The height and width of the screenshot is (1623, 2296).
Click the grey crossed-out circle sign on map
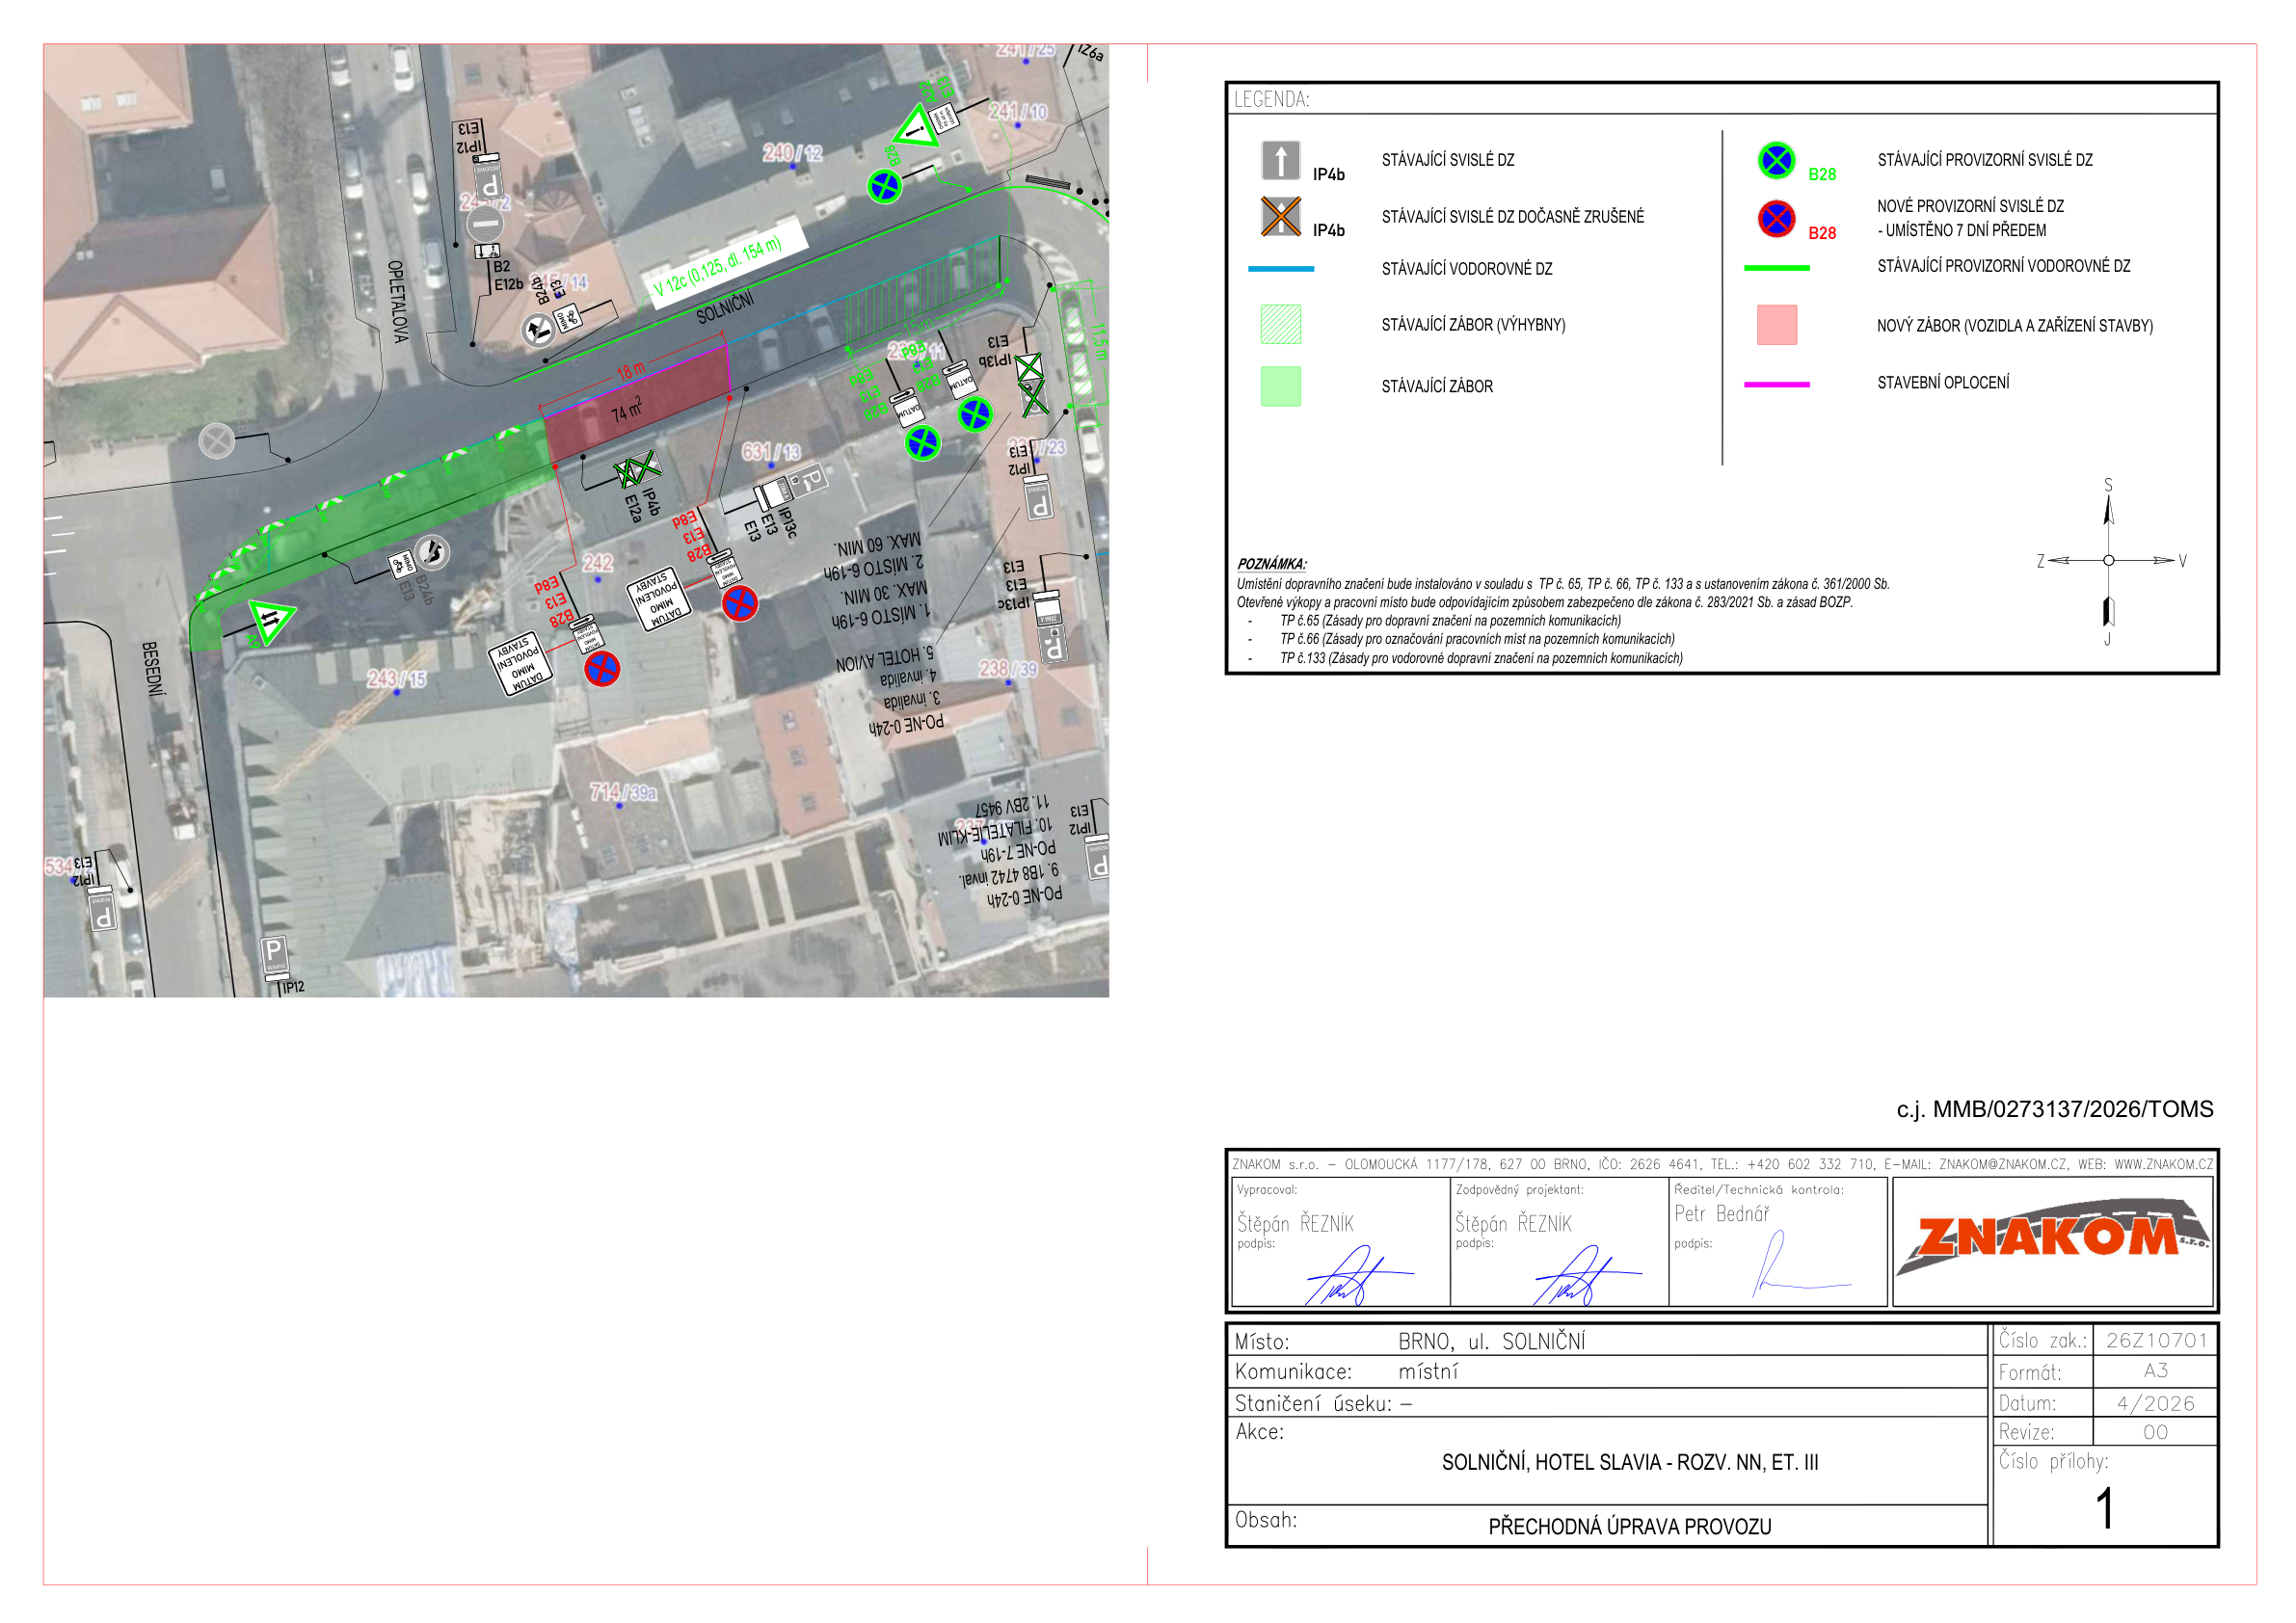[x=216, y=440]
